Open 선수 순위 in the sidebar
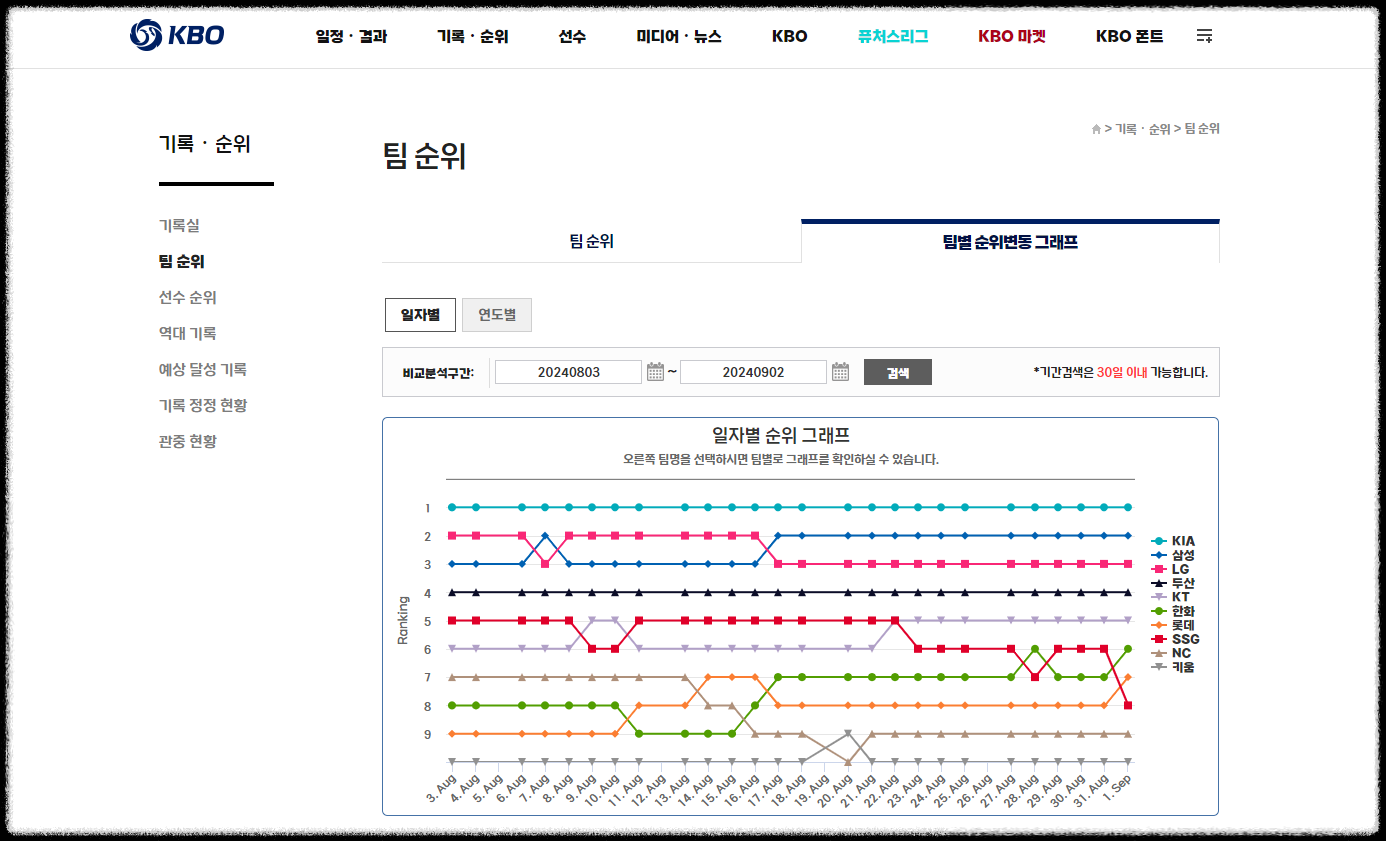 (x=188, y=298)
